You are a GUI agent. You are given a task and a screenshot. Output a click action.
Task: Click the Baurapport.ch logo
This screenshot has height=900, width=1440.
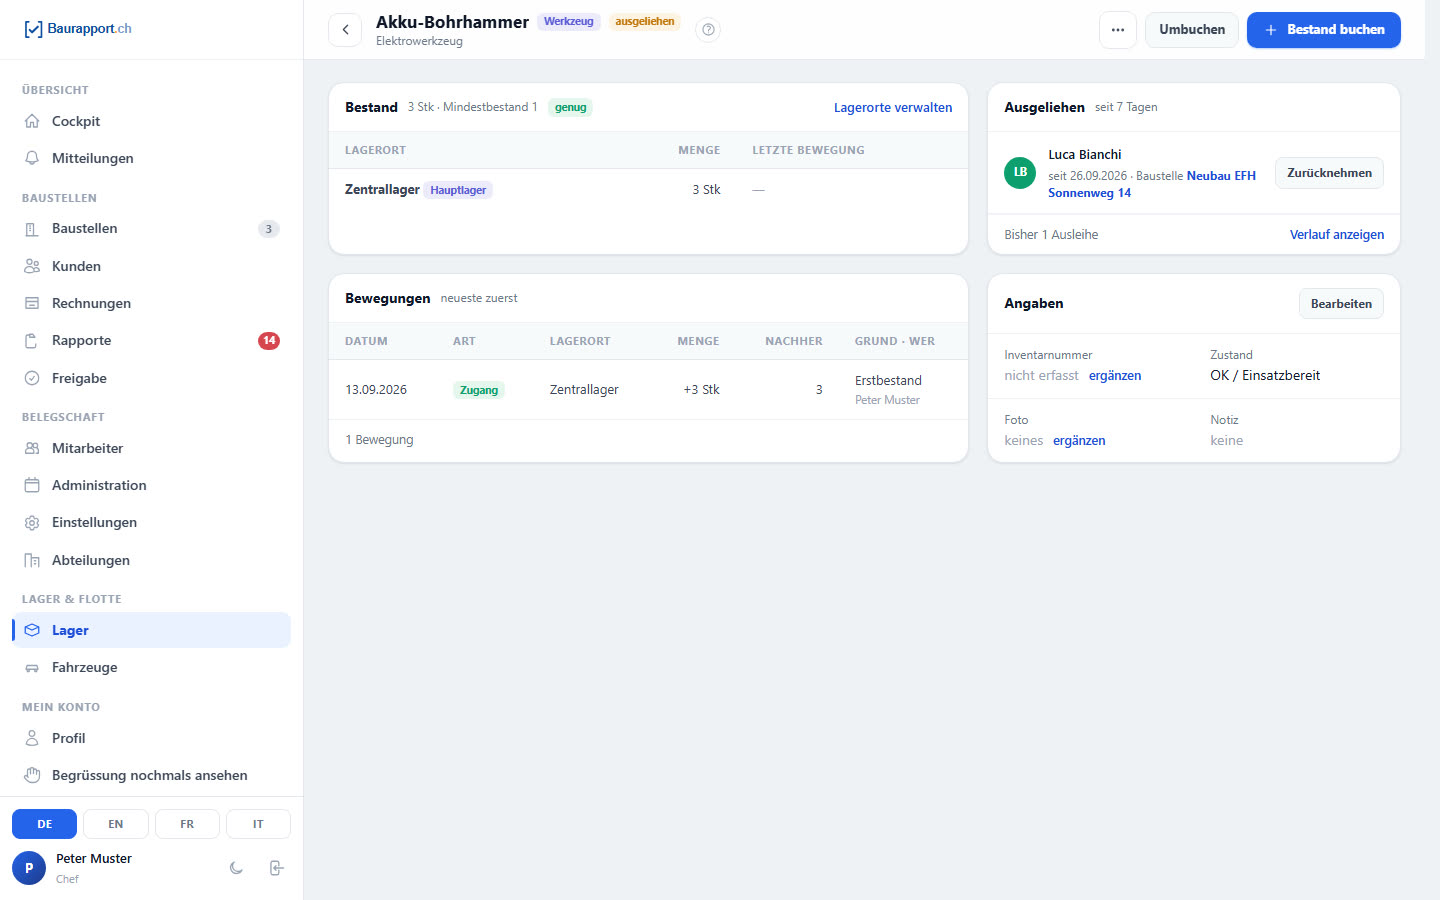coord(78,29)
